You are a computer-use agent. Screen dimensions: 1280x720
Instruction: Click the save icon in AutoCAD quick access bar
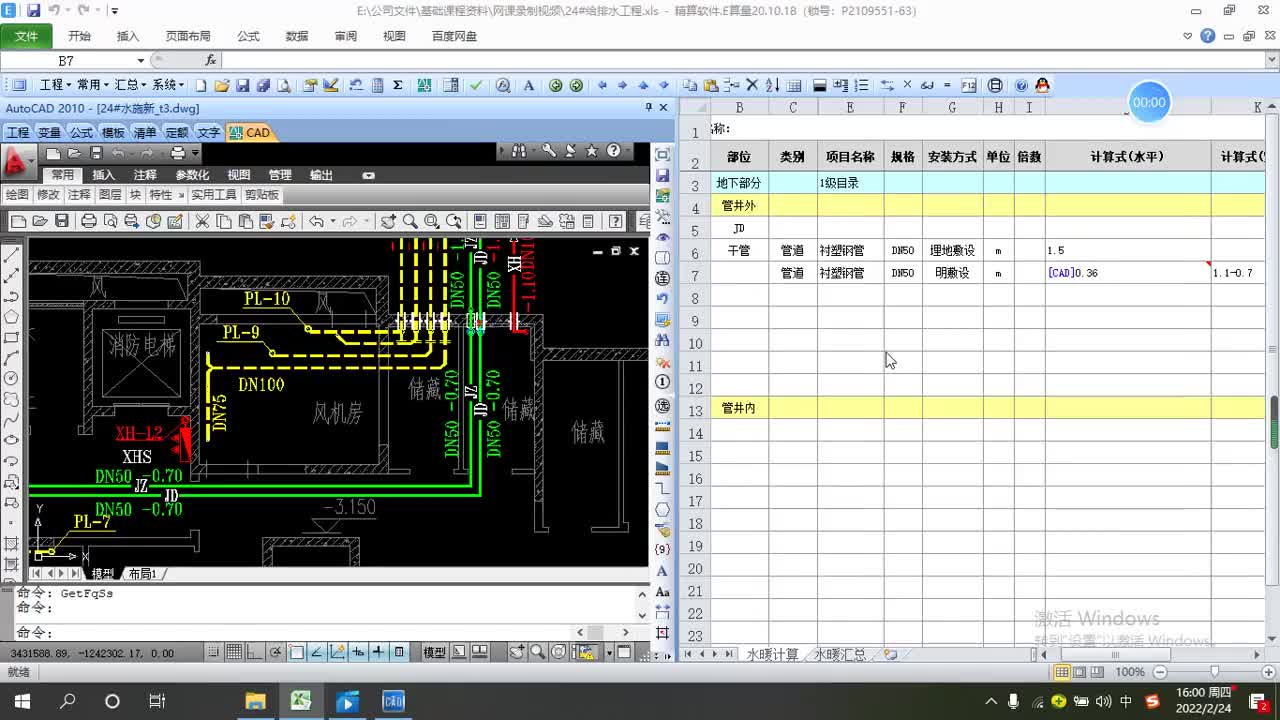pos(97,153)
